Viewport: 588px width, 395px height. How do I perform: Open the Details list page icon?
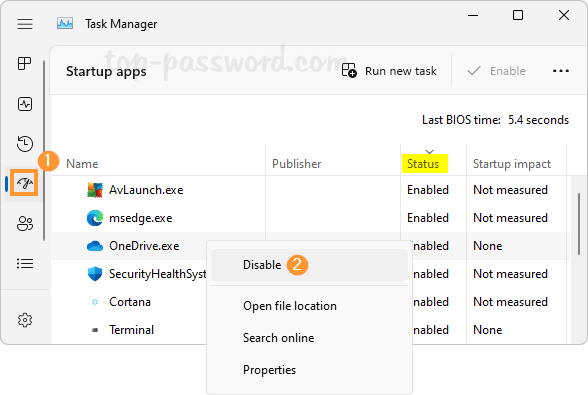[25, 263]
